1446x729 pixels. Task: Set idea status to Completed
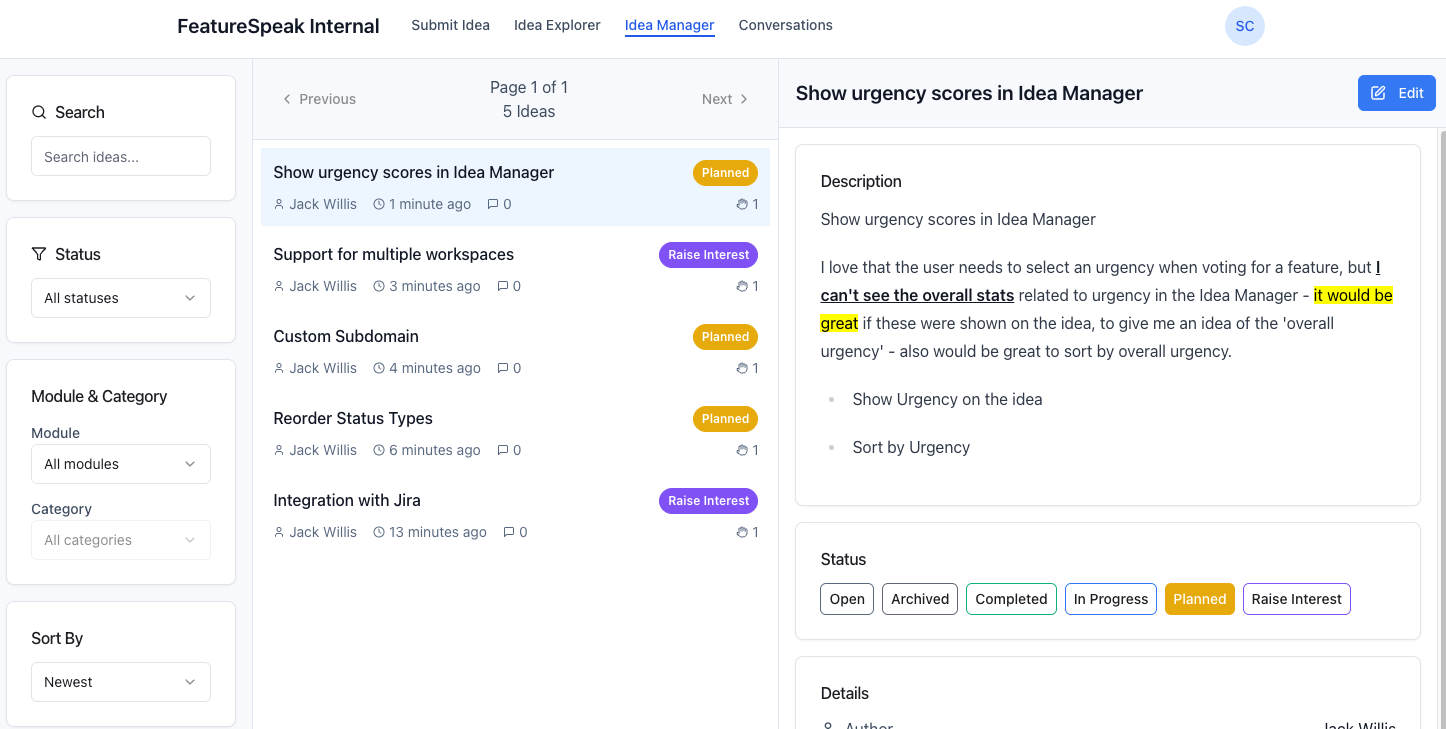1011,599
